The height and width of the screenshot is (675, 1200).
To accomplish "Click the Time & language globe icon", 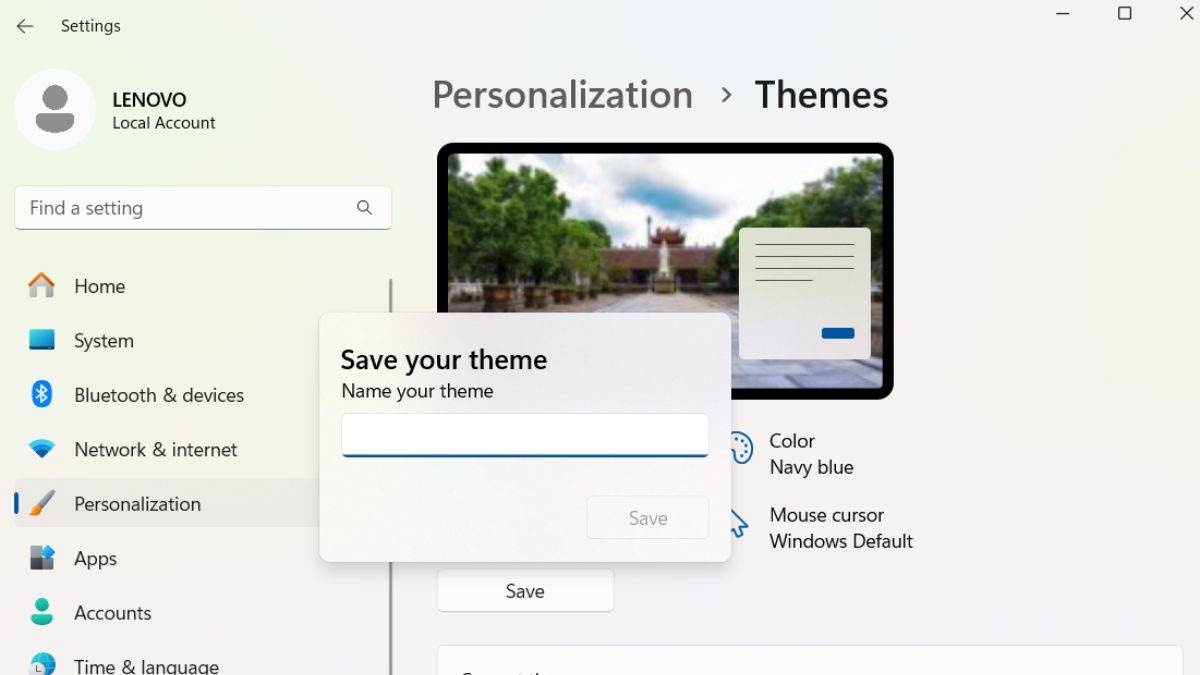I will pos(41,664).
